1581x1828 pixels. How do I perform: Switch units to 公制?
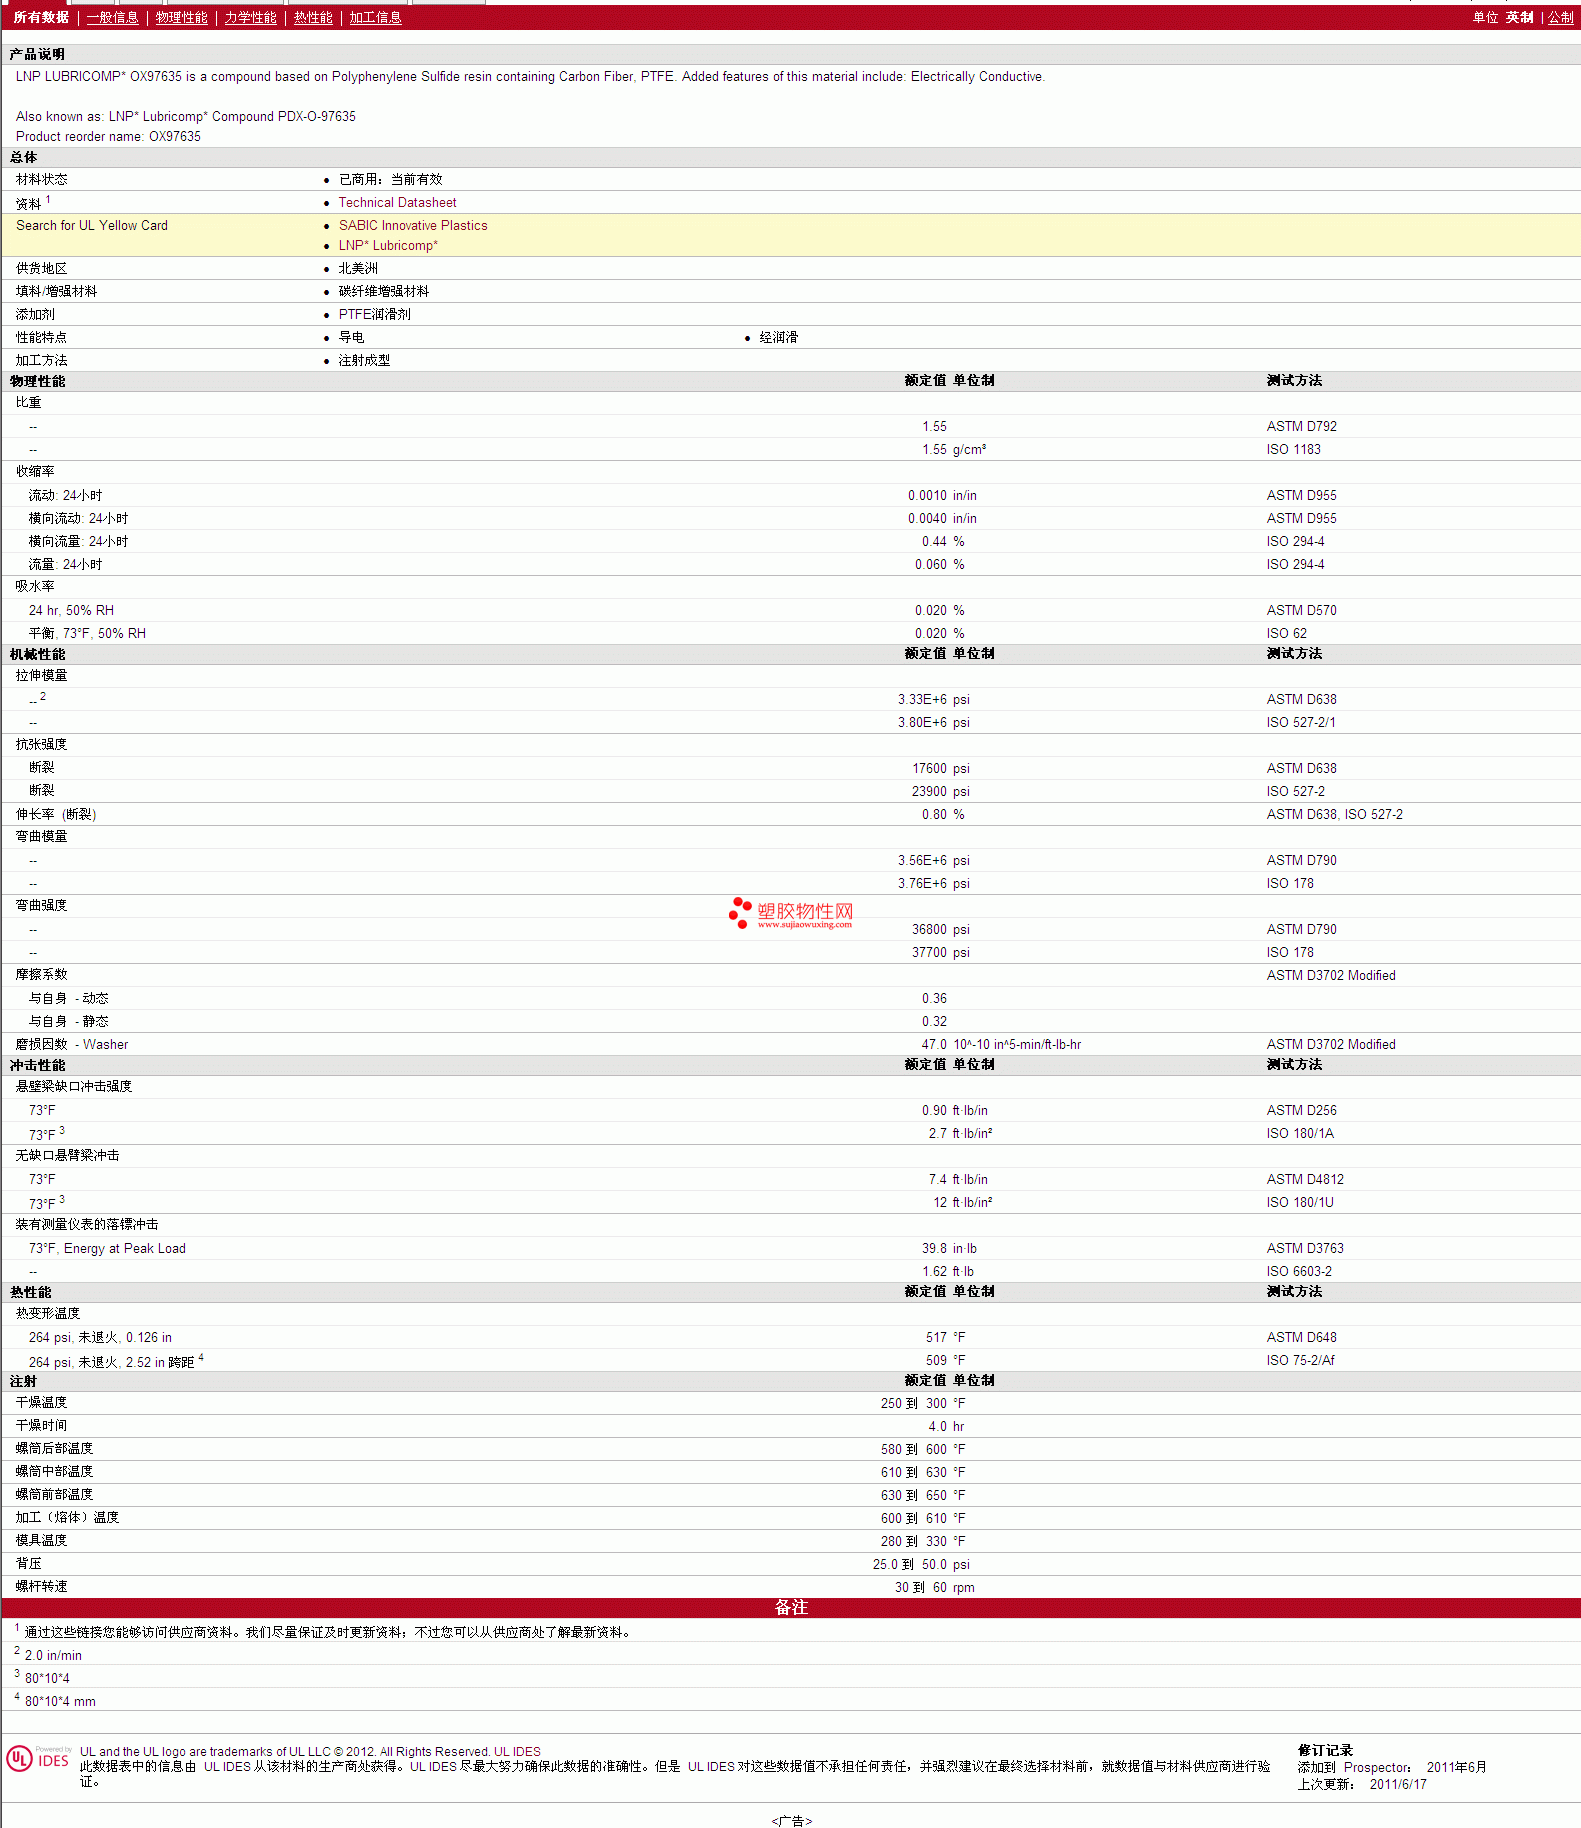coord(1560,17)
